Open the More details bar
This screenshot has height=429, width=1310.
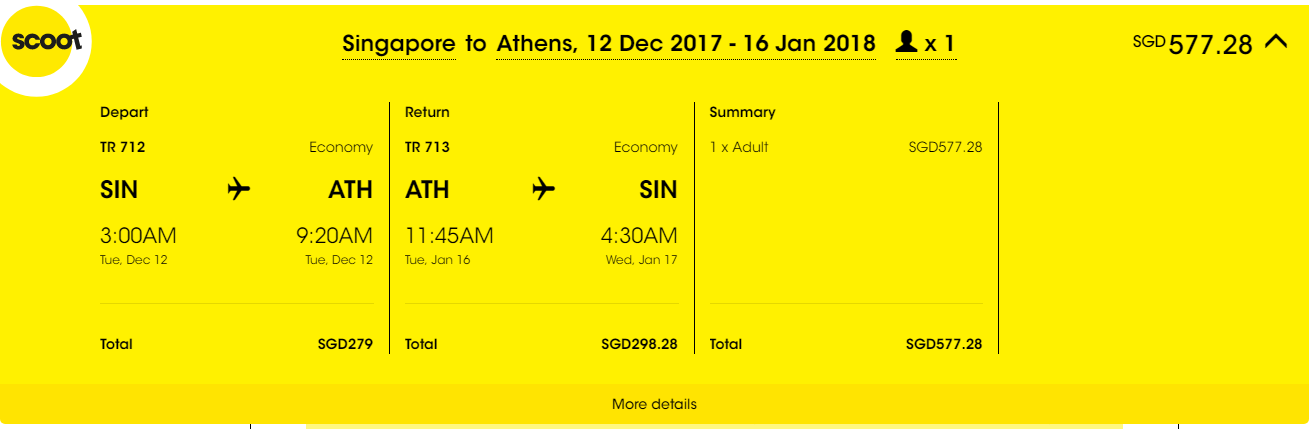(654, 404)
